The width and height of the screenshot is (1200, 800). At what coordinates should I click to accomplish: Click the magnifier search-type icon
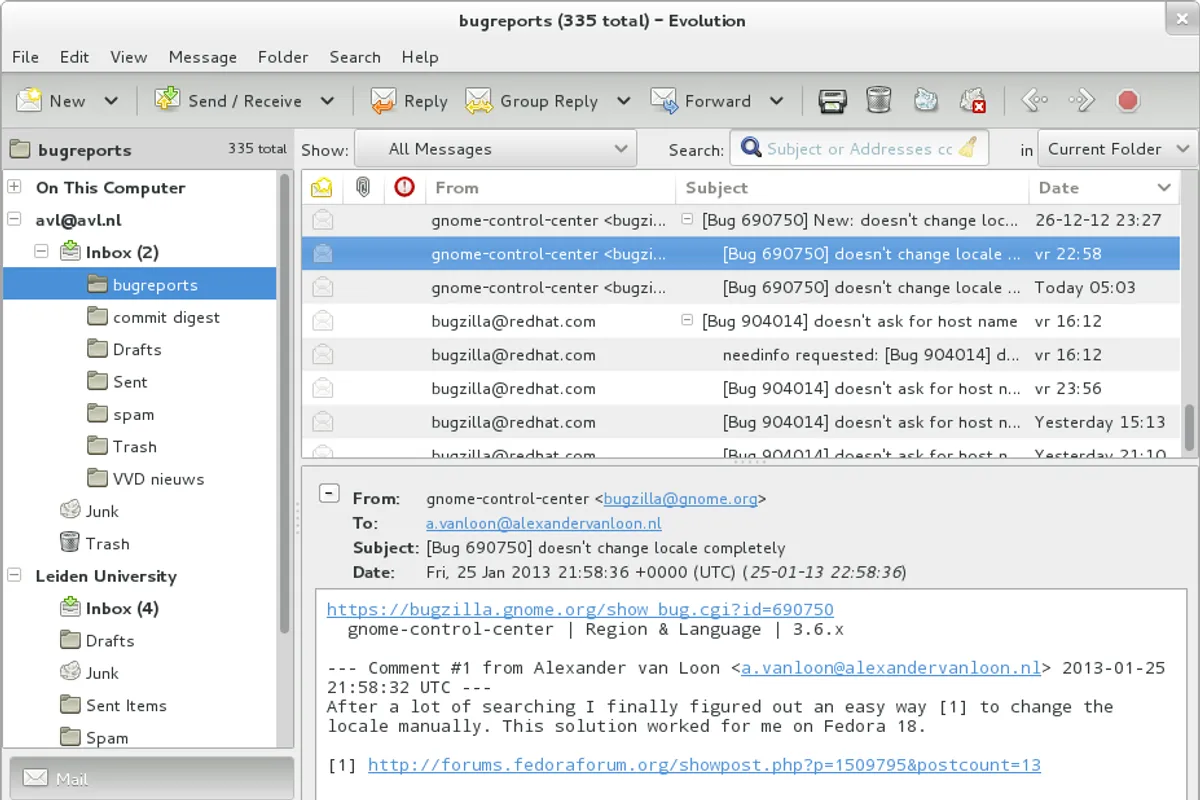[x=750, y=148]
